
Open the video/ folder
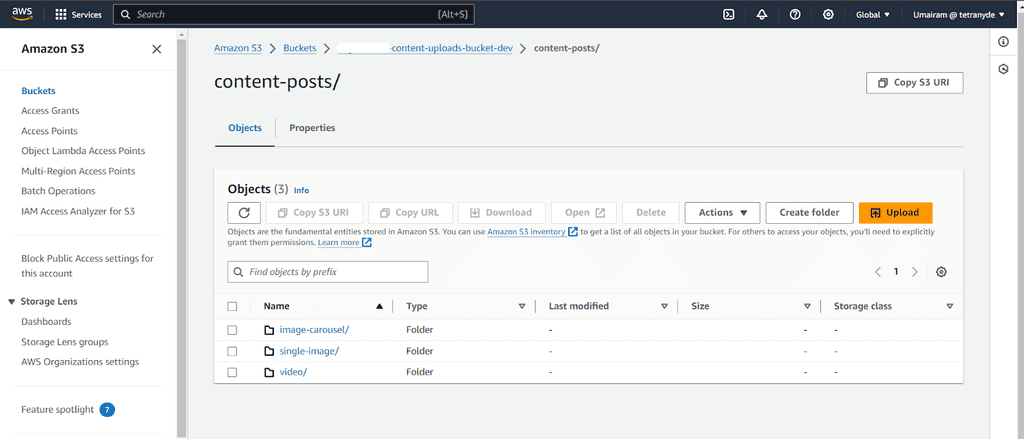293,372
